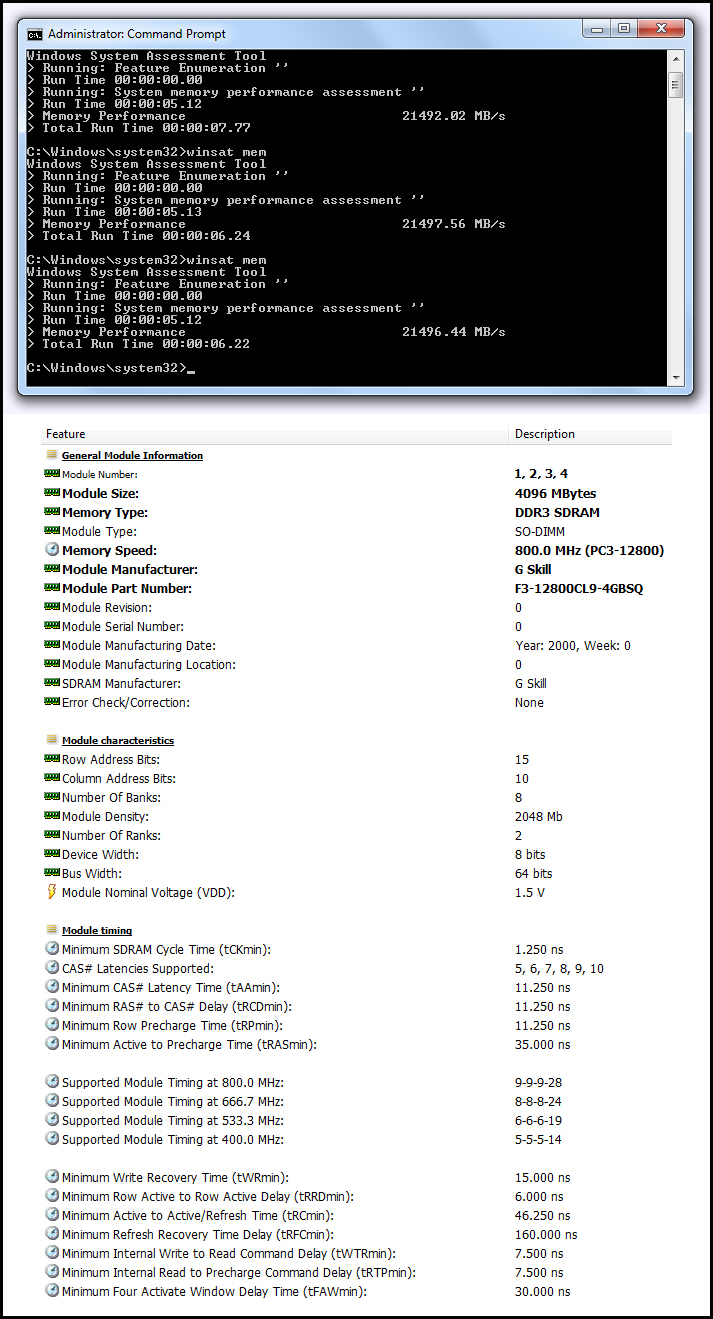Click the Memory Type row icon
Image resolution: width=713 pixels, height=1319 pixels.
pos(52,512)
